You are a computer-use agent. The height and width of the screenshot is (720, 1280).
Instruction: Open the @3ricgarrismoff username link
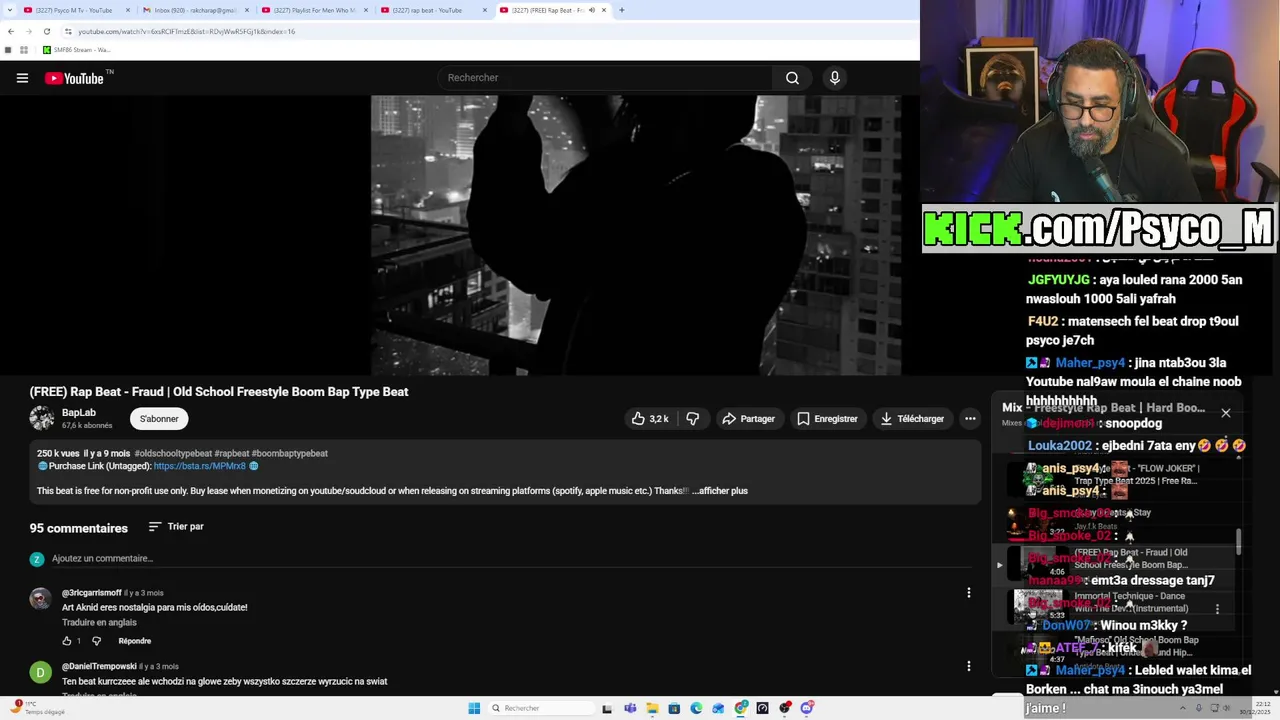(91, 593)
